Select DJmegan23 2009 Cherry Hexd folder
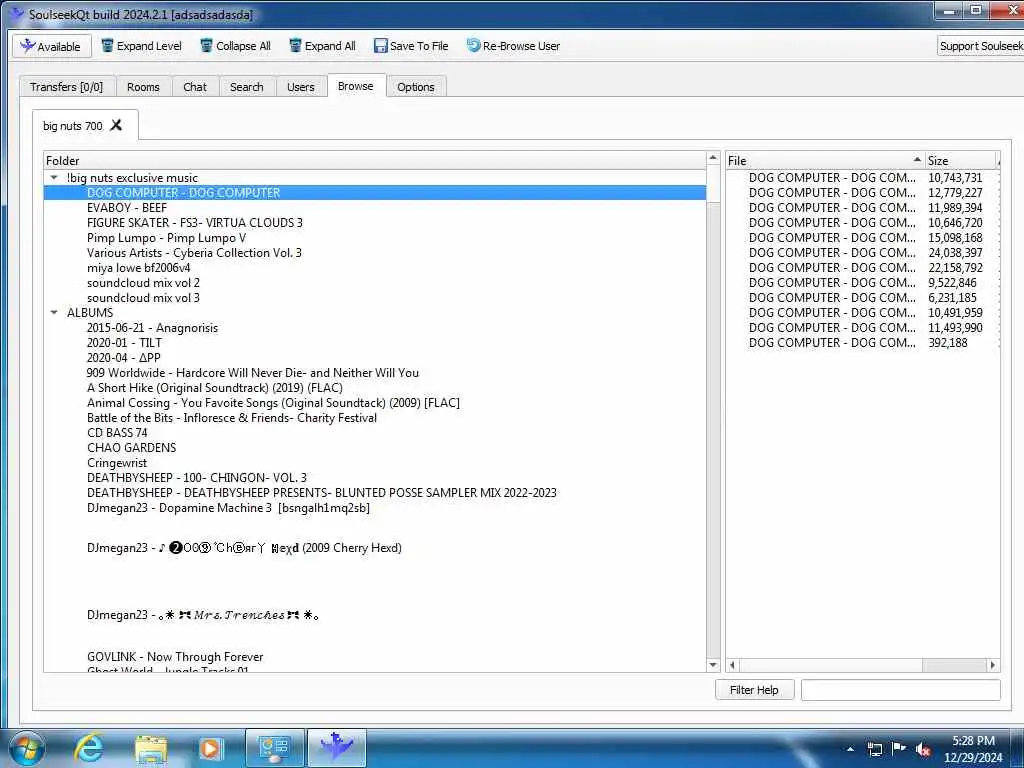The width and height of the screenshot is (1024, 768). [244, 548]
